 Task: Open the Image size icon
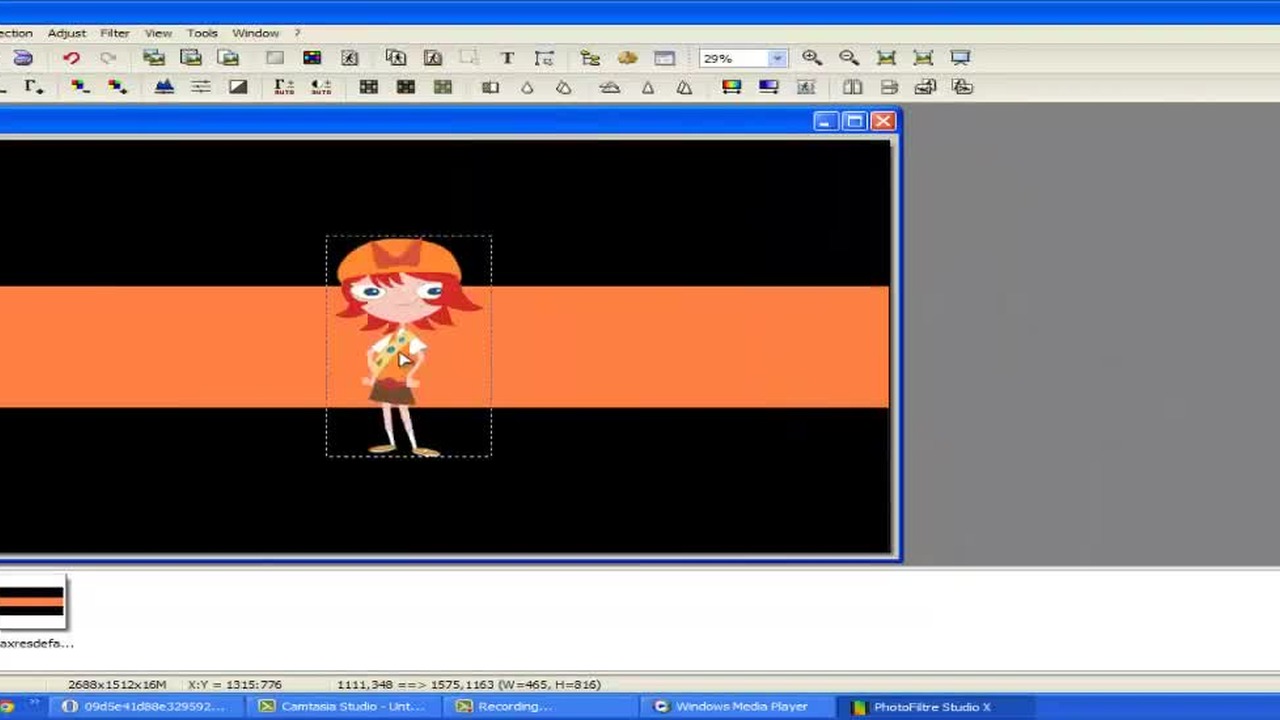point(396,58)
